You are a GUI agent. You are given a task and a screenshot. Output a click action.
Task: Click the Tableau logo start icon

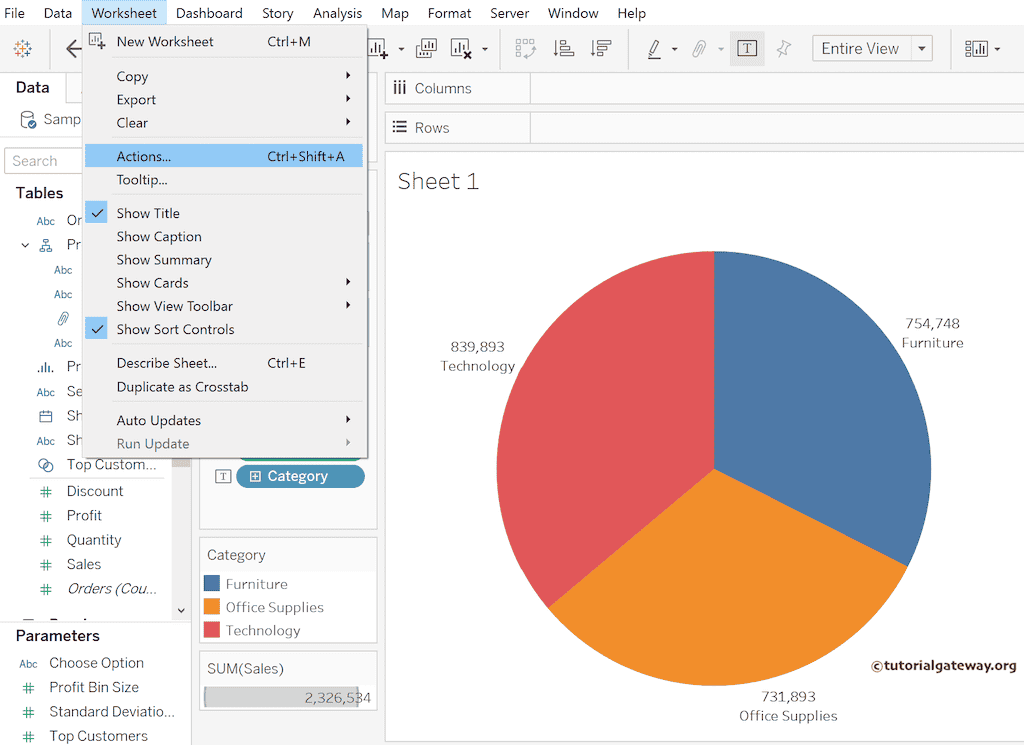point(22,48)
